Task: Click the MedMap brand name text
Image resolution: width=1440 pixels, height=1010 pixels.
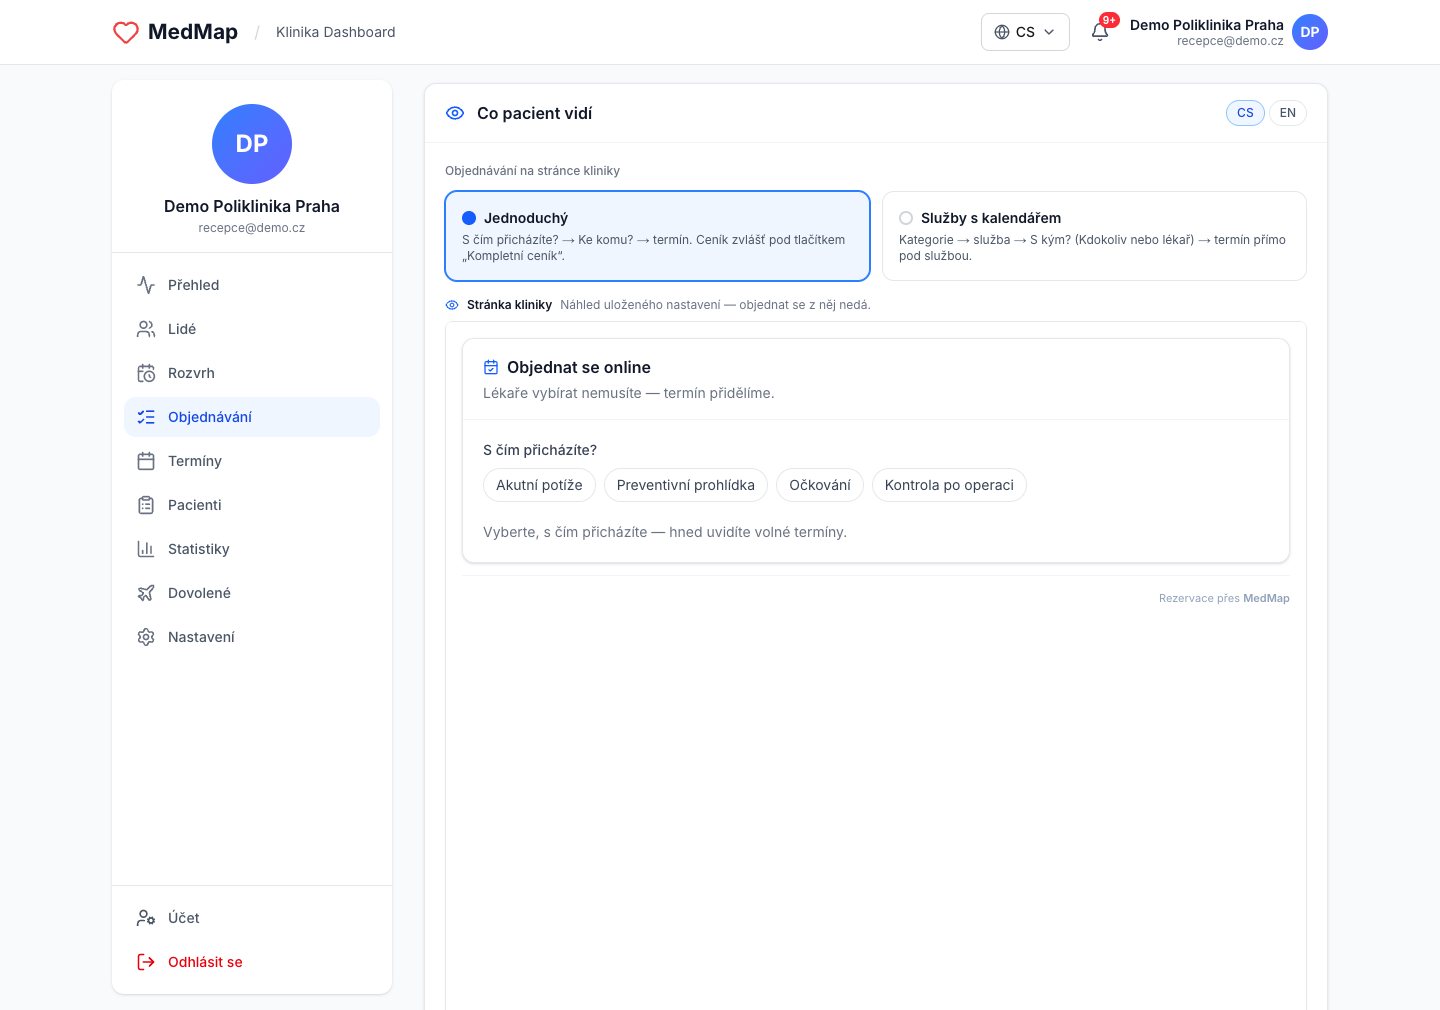Action: 193,32
